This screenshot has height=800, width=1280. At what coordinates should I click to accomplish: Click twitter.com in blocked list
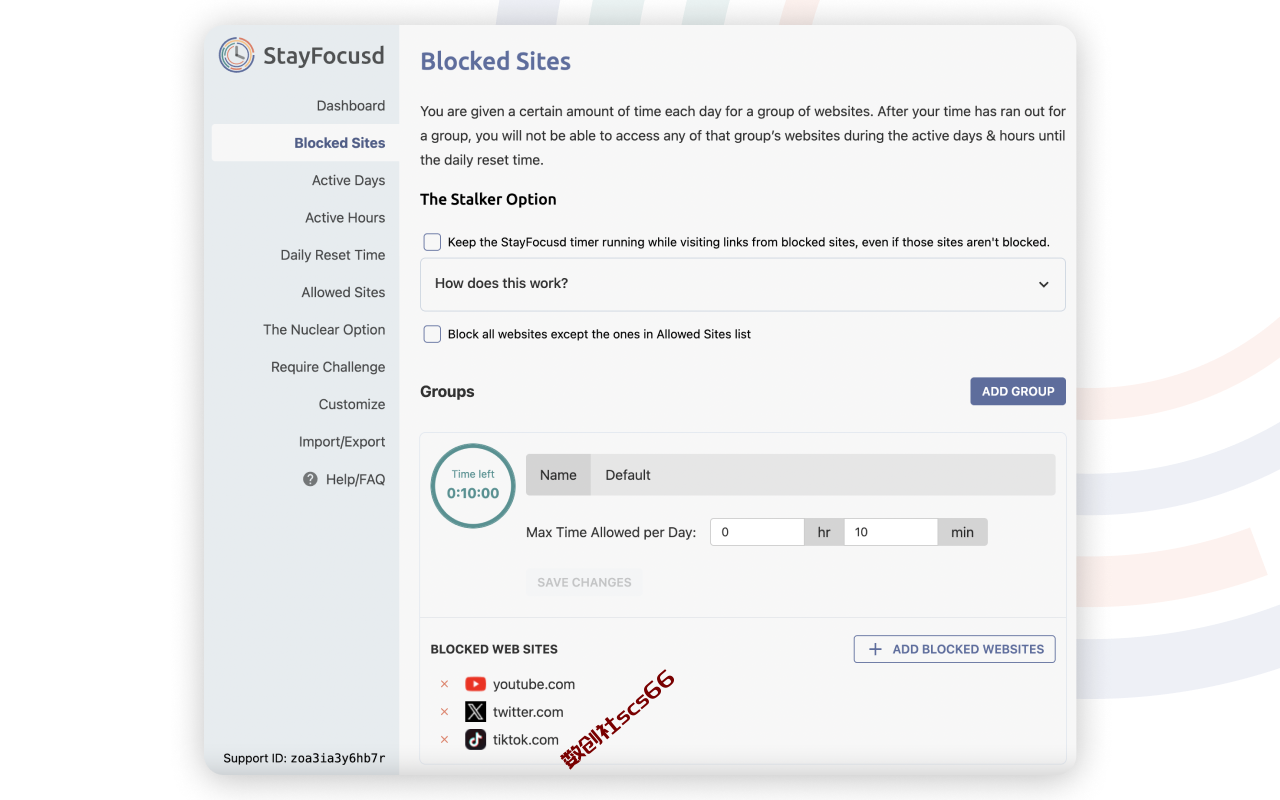[528, 712]
